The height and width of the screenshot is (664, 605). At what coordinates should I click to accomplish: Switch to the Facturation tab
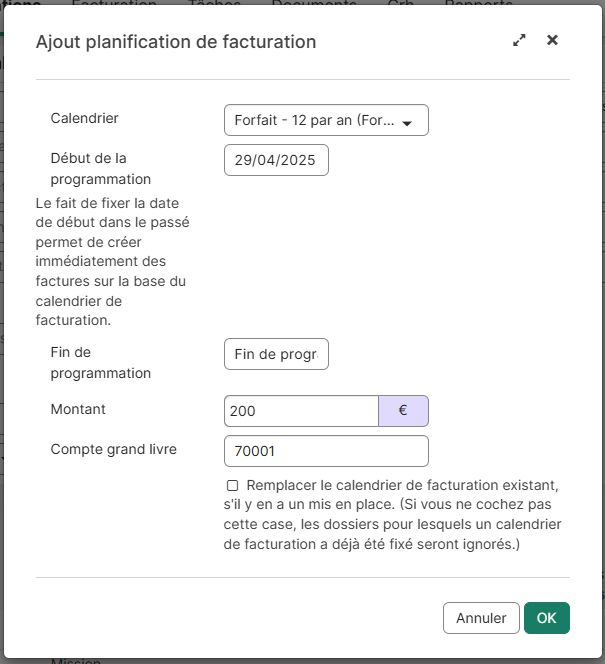[114, 4]
